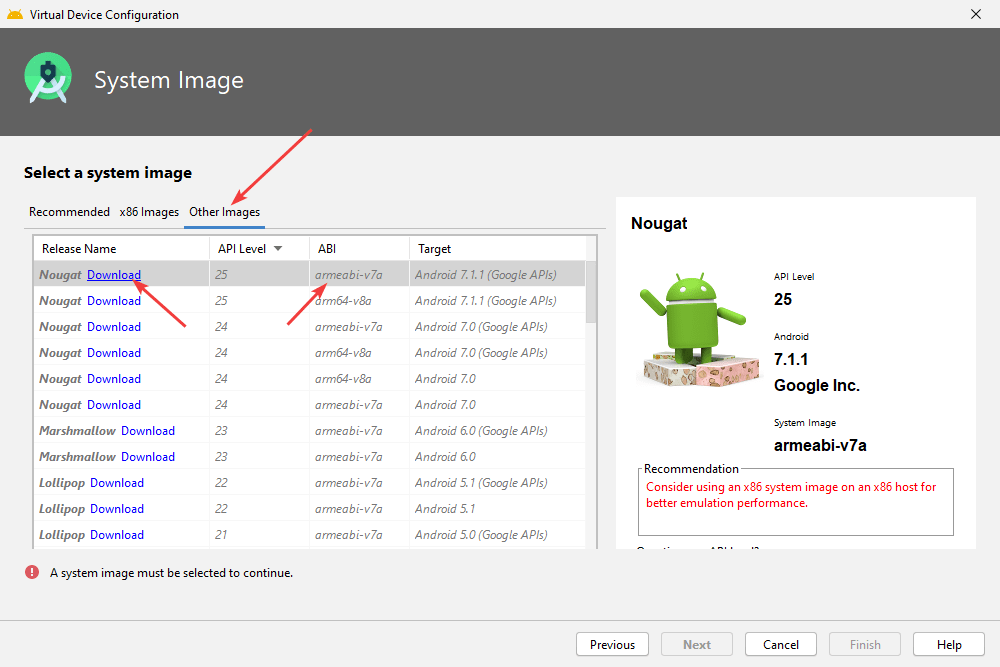Click the ABI column header

coord(327,249)
